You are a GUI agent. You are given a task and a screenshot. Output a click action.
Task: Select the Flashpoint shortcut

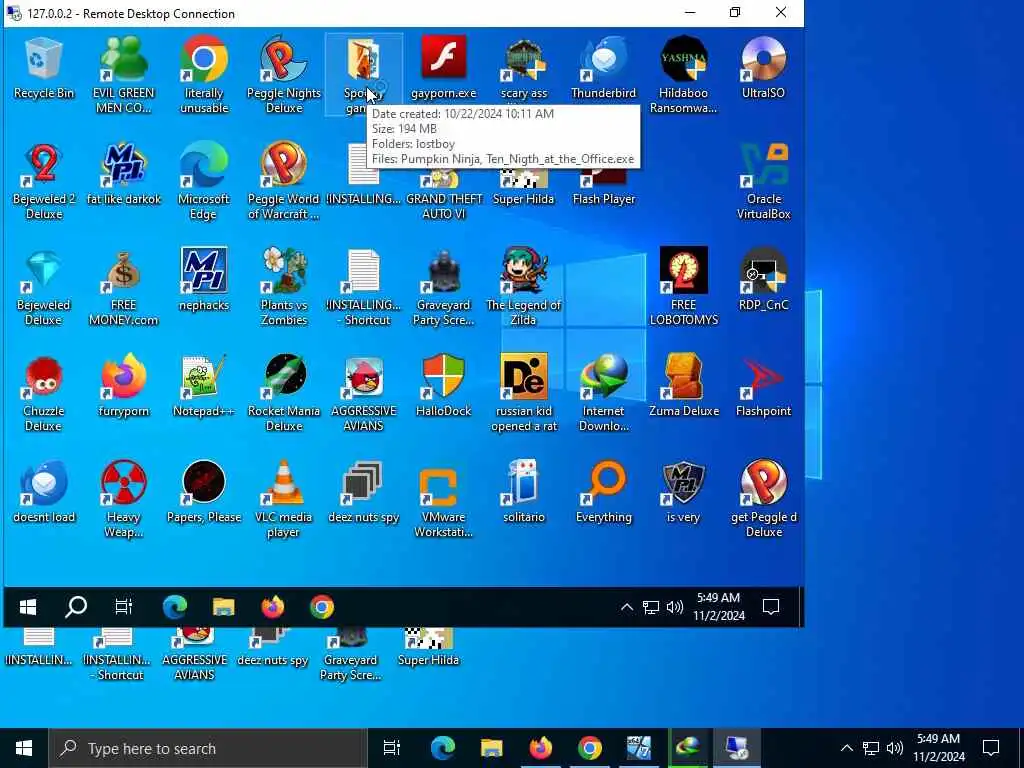tap(763, 387)
